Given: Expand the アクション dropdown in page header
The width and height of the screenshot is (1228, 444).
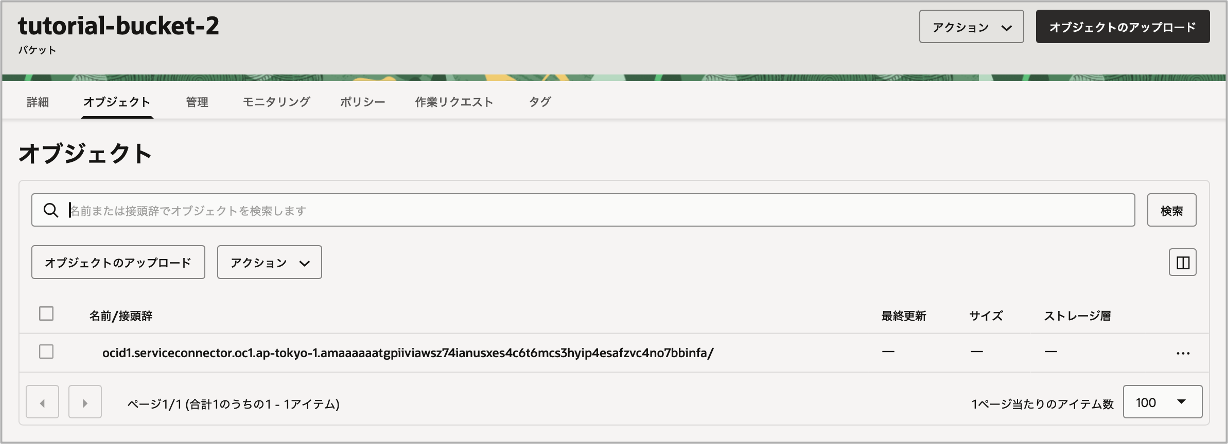Looking at the screenshot, I should [x=971, y=28].
